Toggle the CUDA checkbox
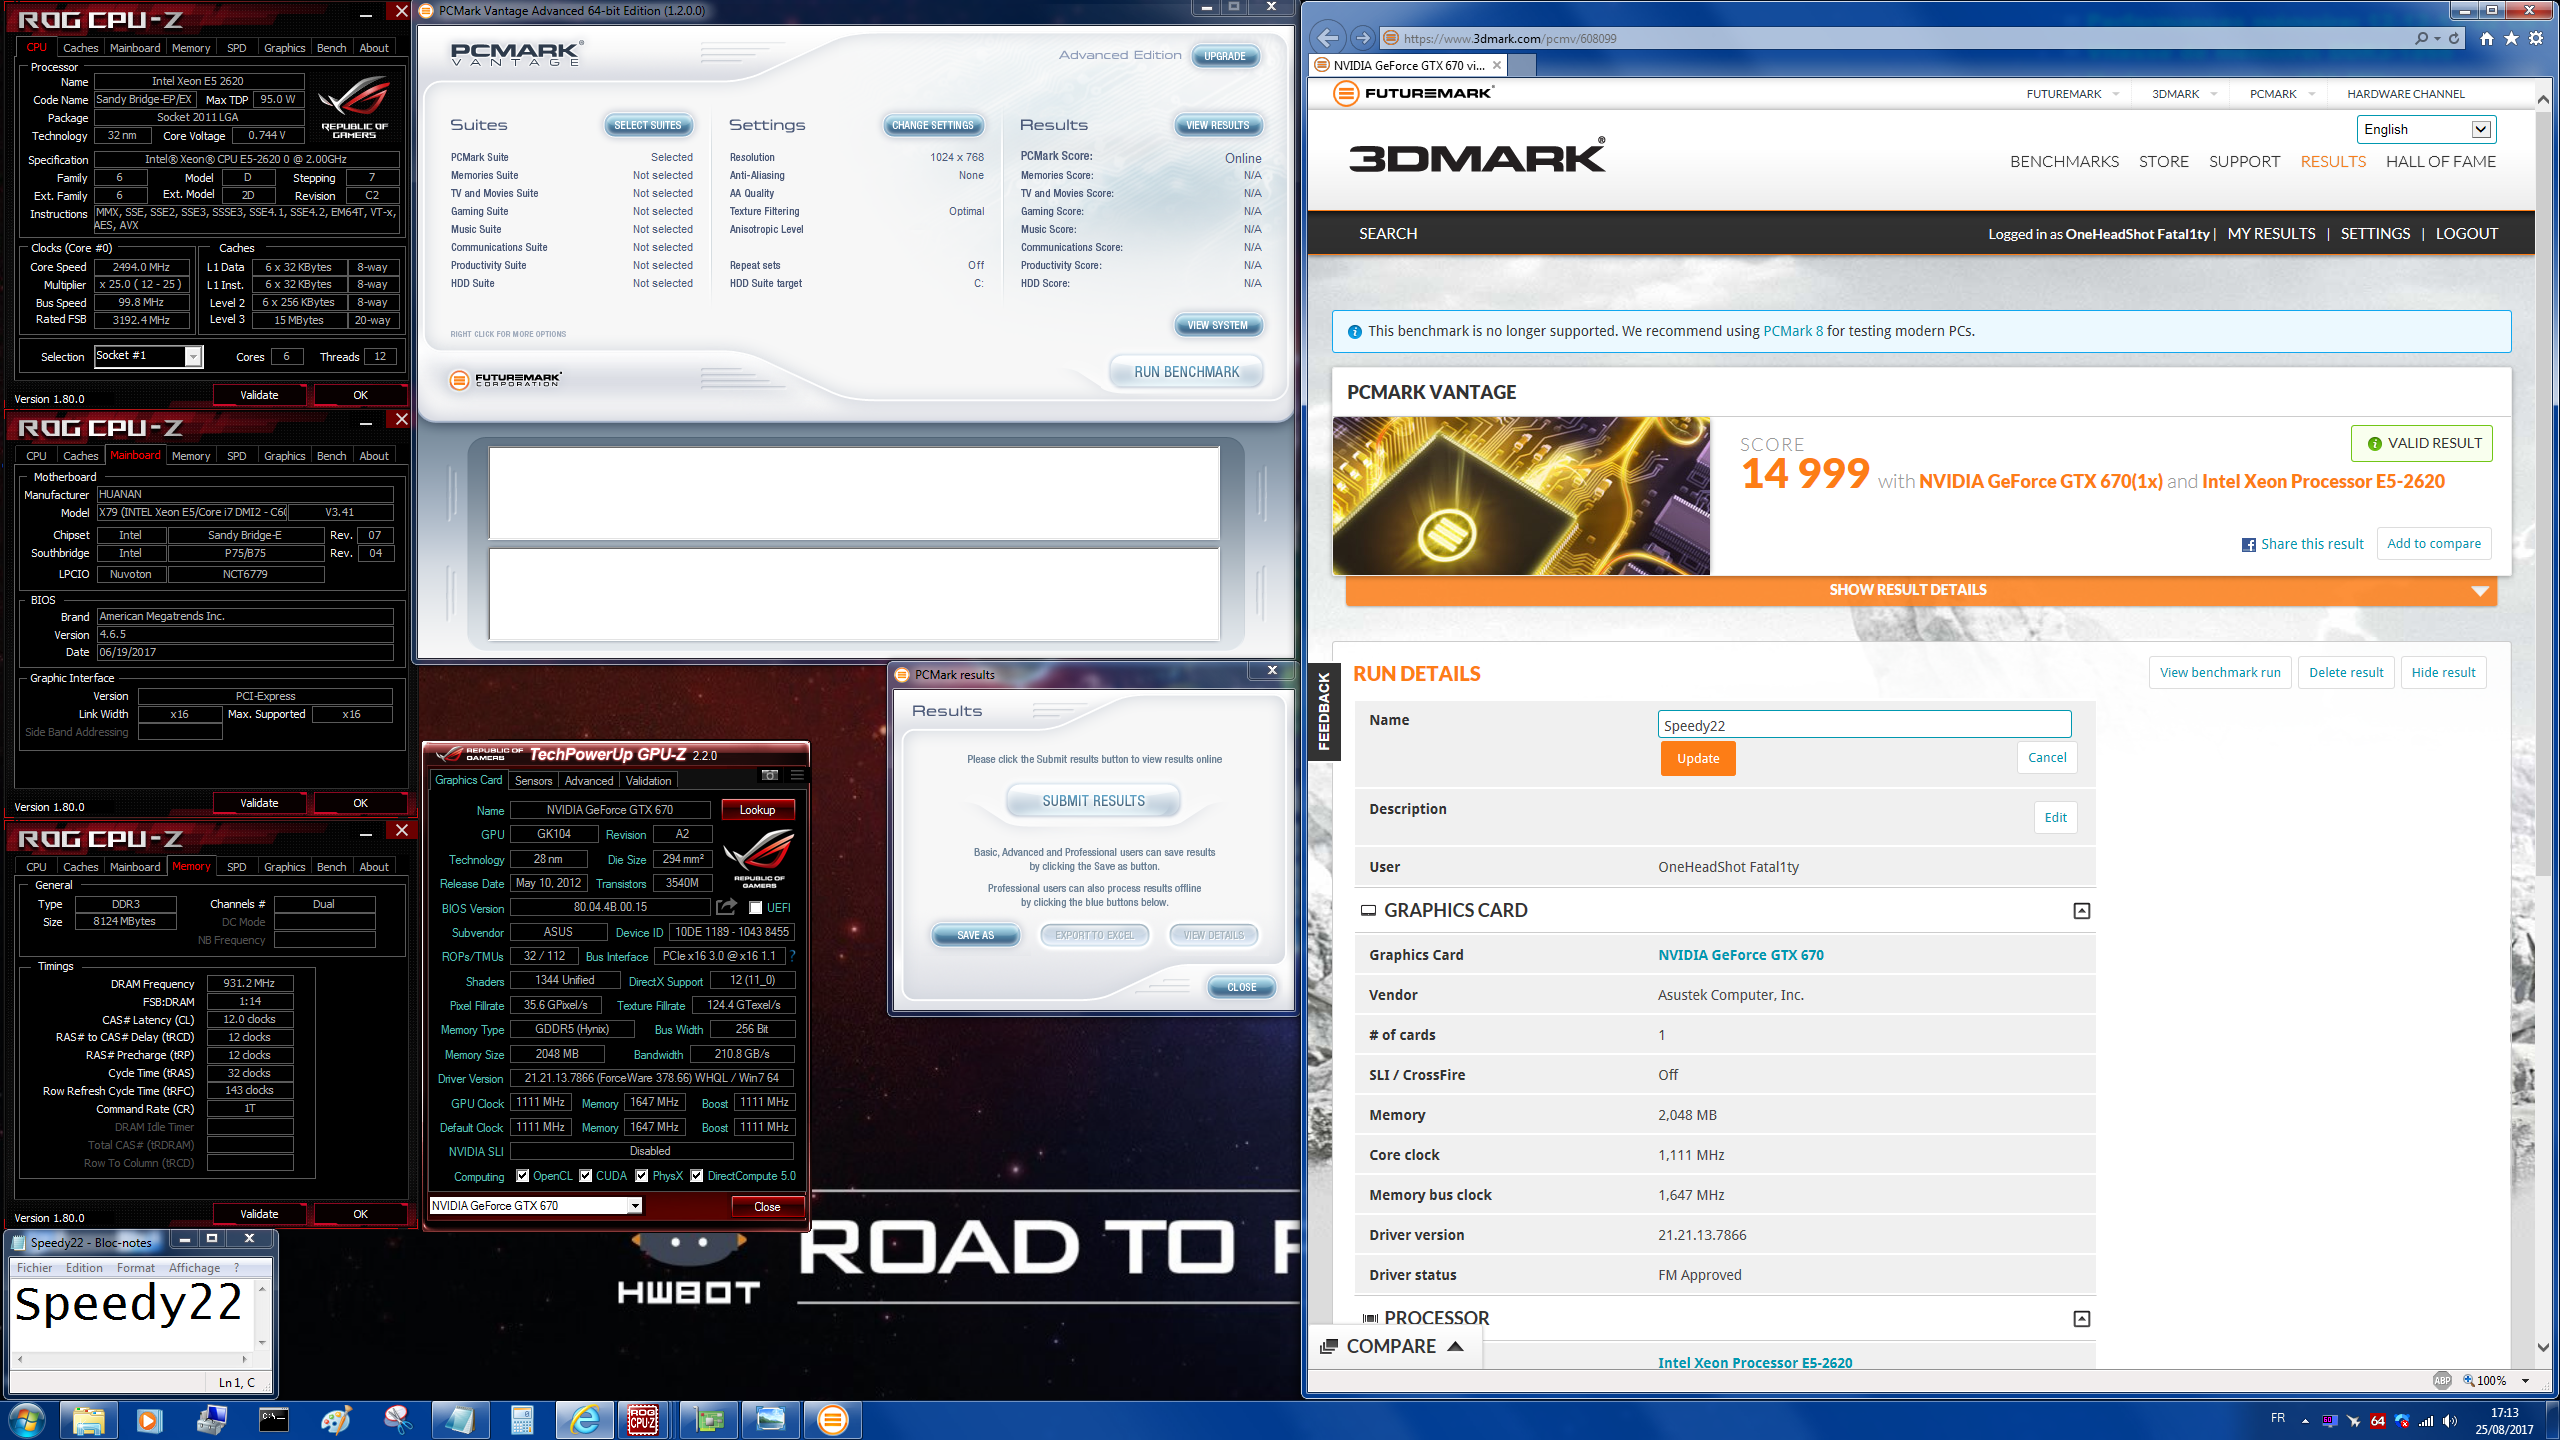 tap(586, 1176)
